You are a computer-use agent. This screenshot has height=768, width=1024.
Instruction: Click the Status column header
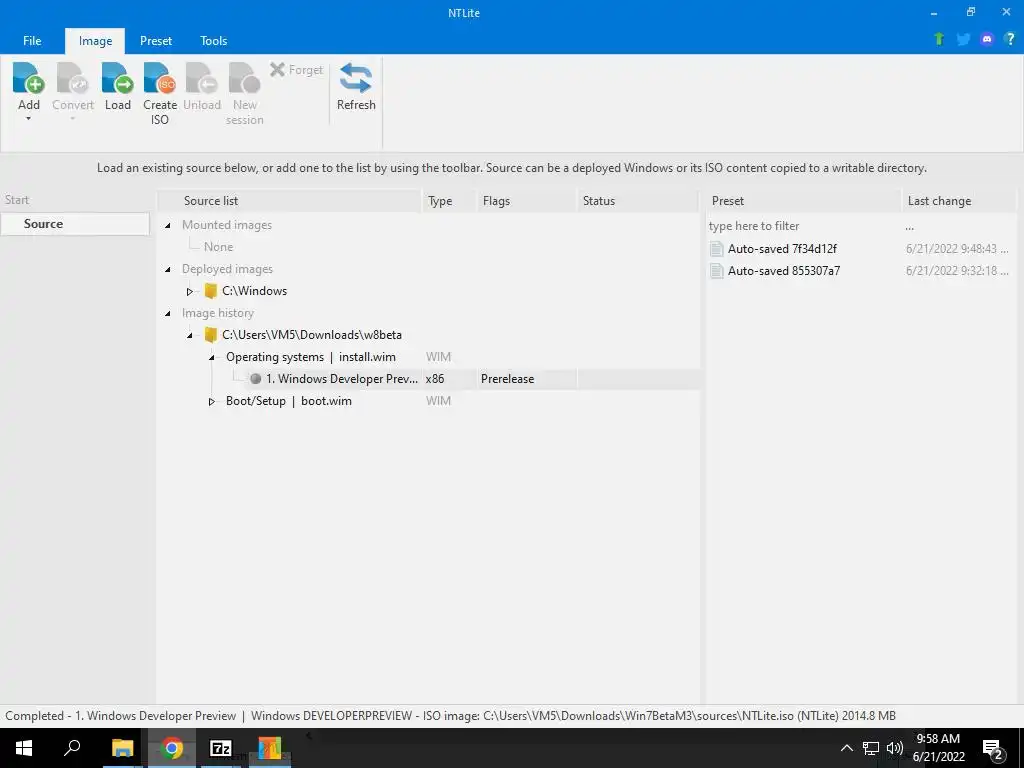638,200
